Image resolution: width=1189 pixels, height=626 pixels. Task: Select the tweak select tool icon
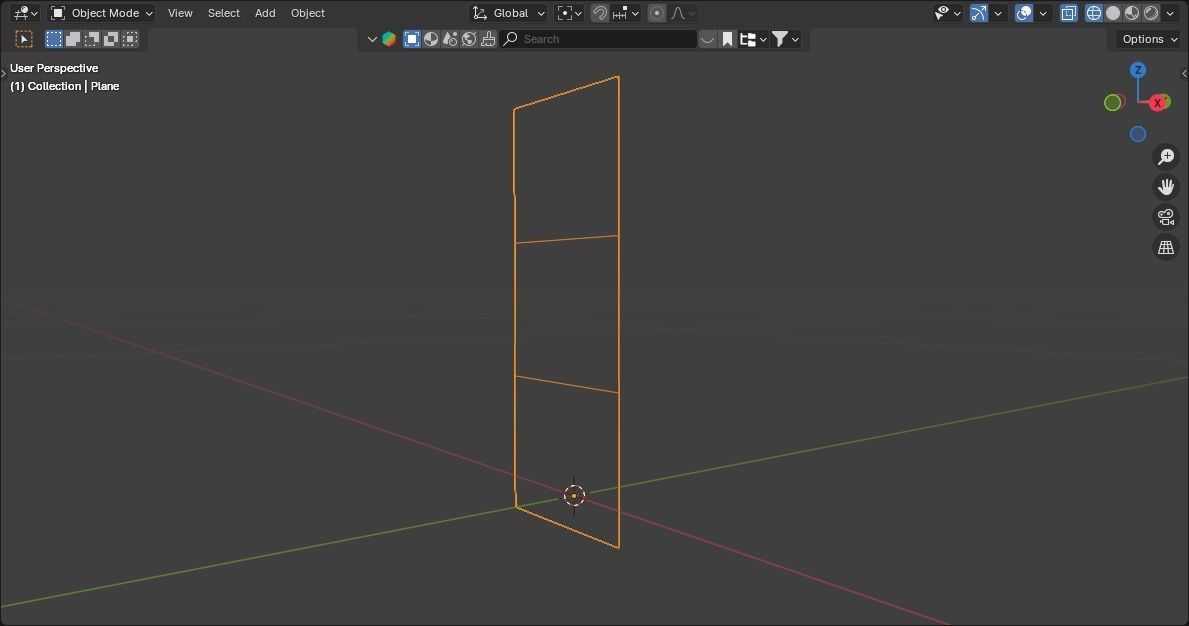(24, 39)
